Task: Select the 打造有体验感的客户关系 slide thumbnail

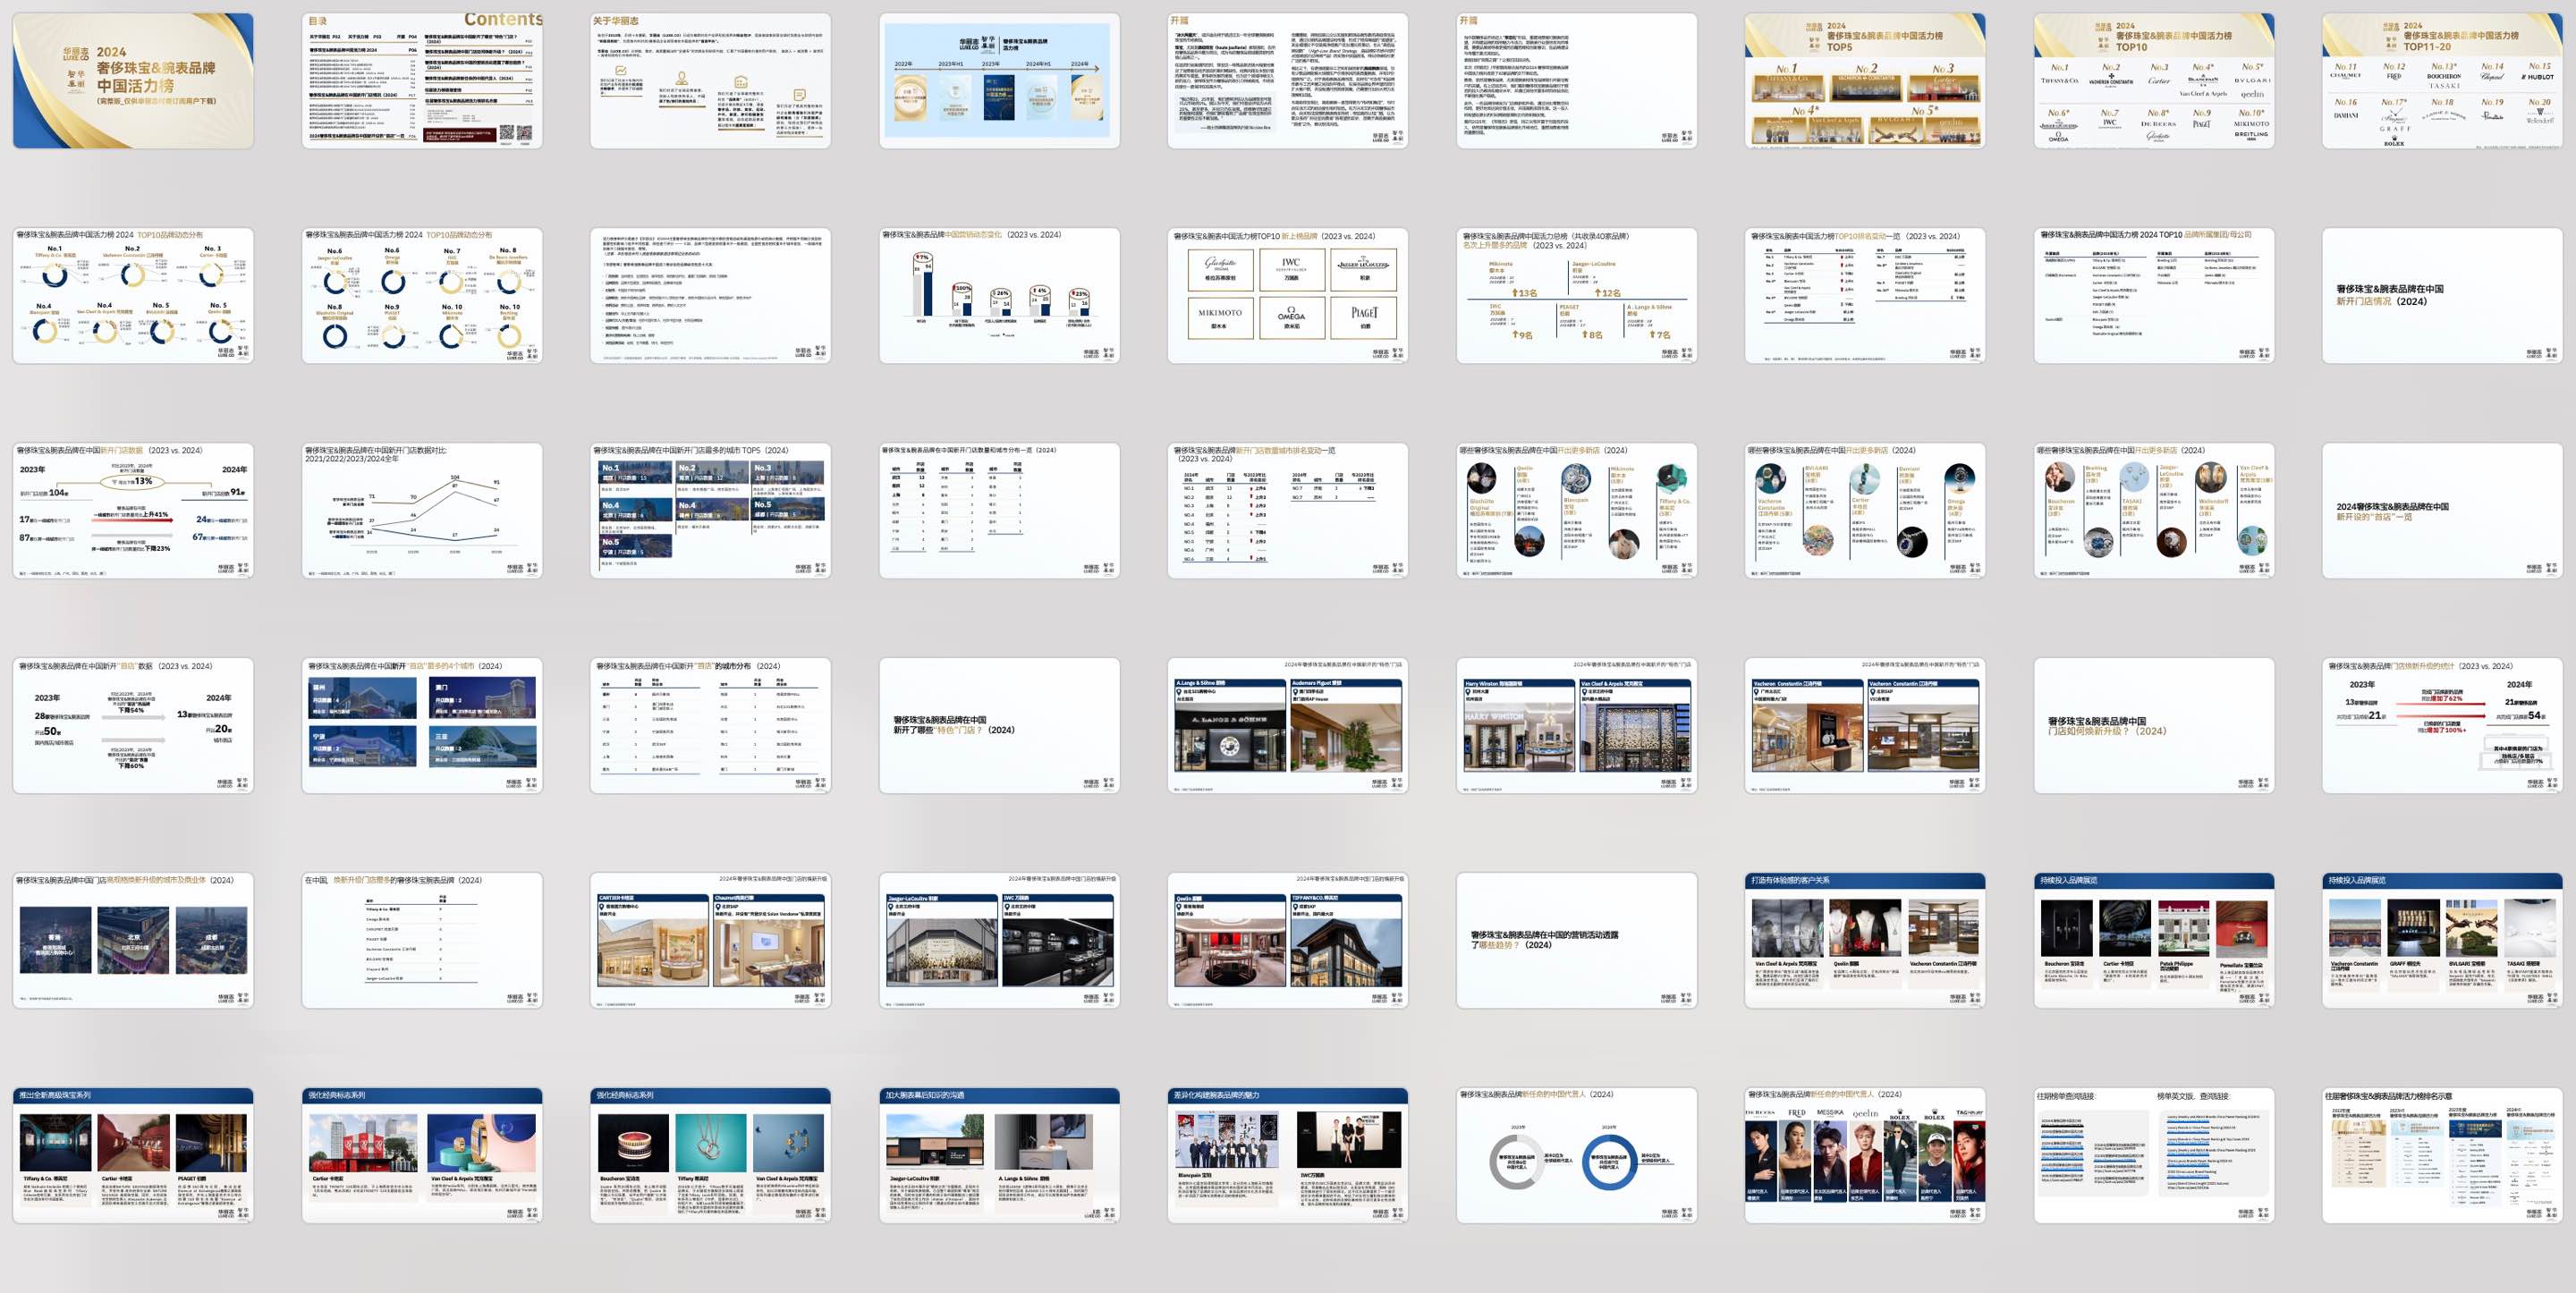Action: coord(1865,940)
